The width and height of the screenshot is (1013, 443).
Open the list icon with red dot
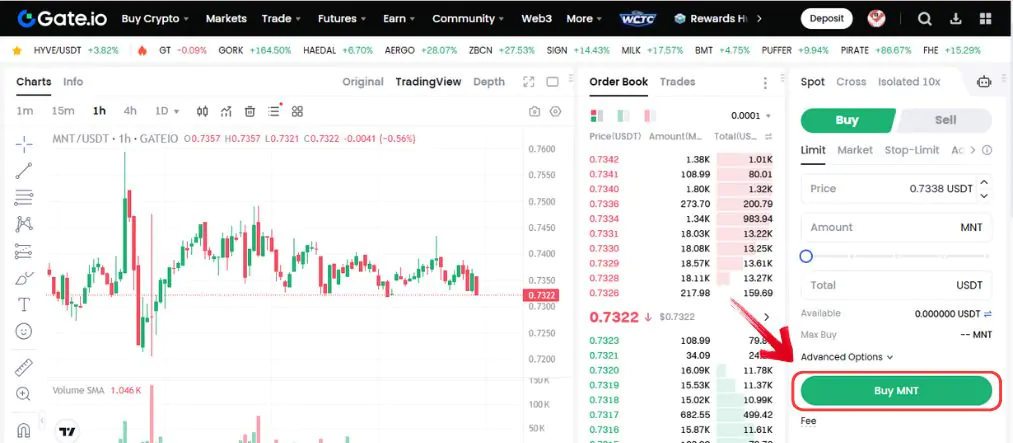pos(275,110)
